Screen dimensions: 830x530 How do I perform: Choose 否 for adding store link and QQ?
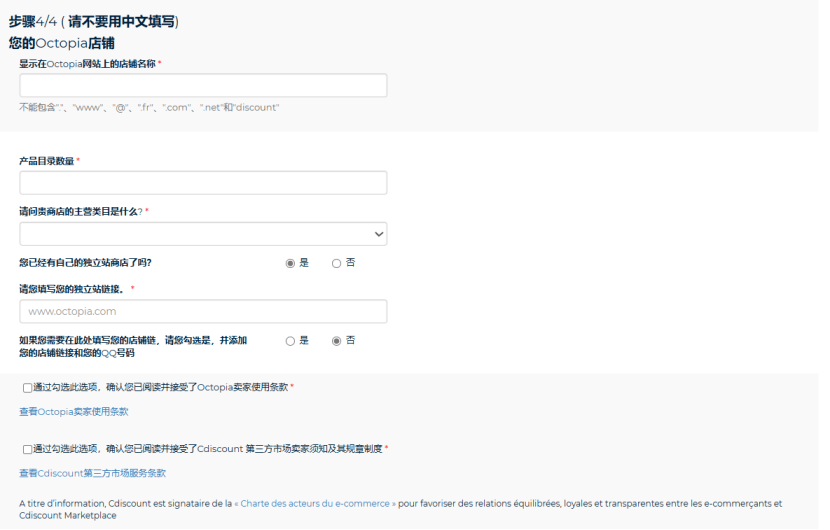tap(336, 341)
